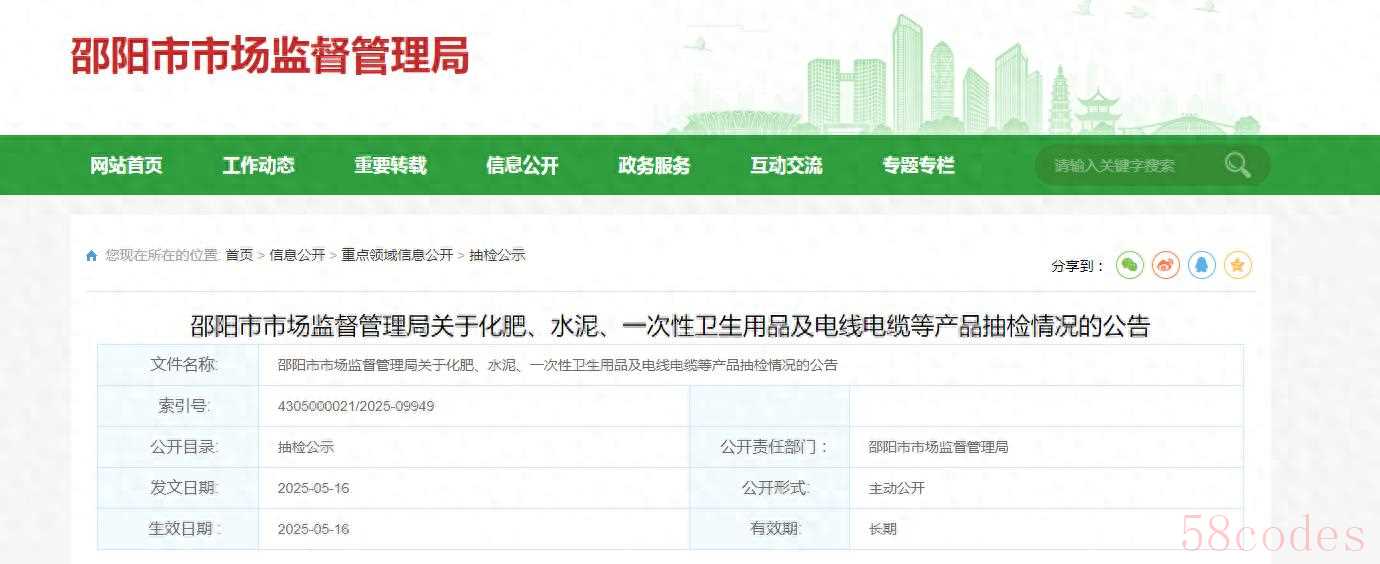Click the 信息公开 link in the breadcrumb
Screen dimensions: 1380x564
pyautogui.click(x=297, y=255)
